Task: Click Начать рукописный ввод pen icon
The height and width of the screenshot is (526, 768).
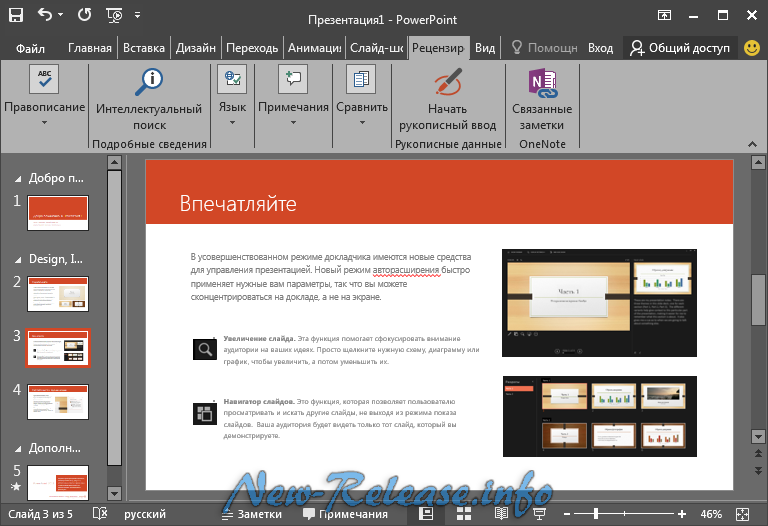Action: [447, 82]
